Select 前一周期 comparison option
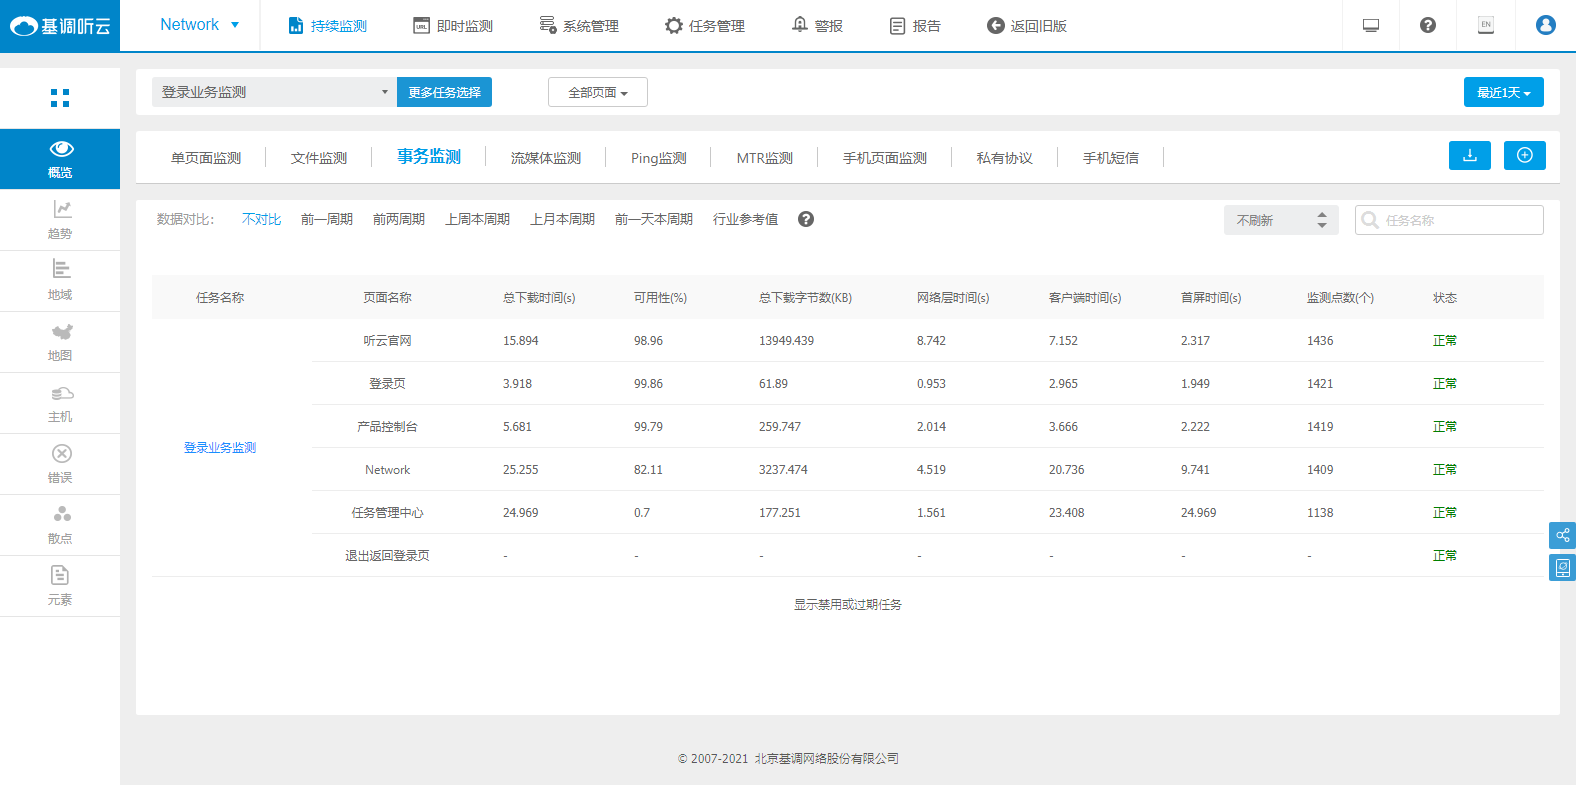Screen dimensions: 1576x785 pos(327,219)
